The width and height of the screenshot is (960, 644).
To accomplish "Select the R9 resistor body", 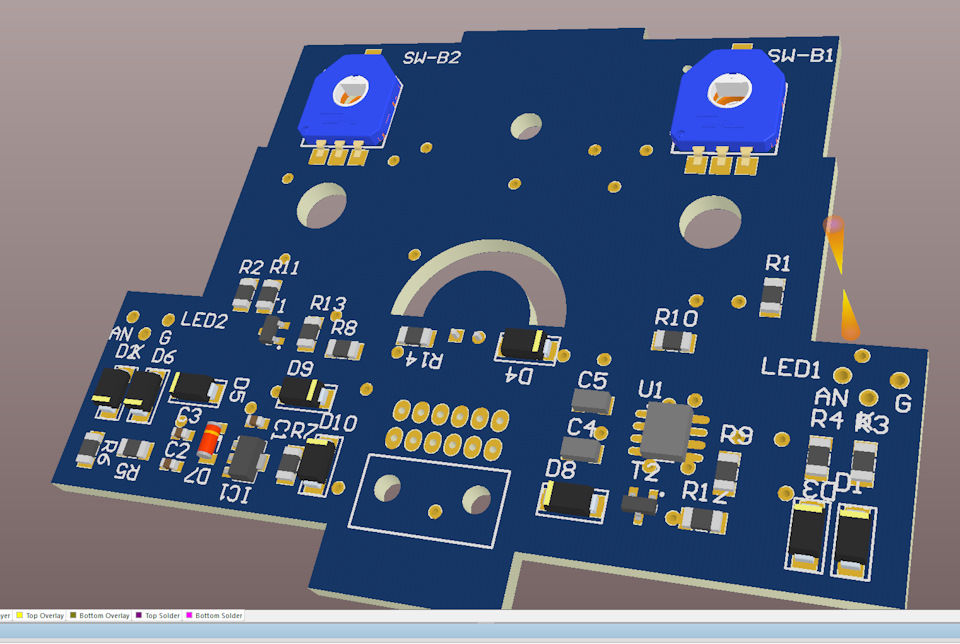I will click(727, 473).
